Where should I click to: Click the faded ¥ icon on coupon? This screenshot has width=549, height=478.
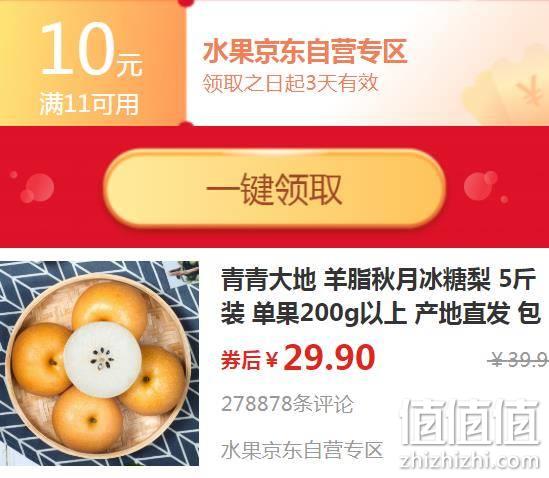[x=528, y=90]
